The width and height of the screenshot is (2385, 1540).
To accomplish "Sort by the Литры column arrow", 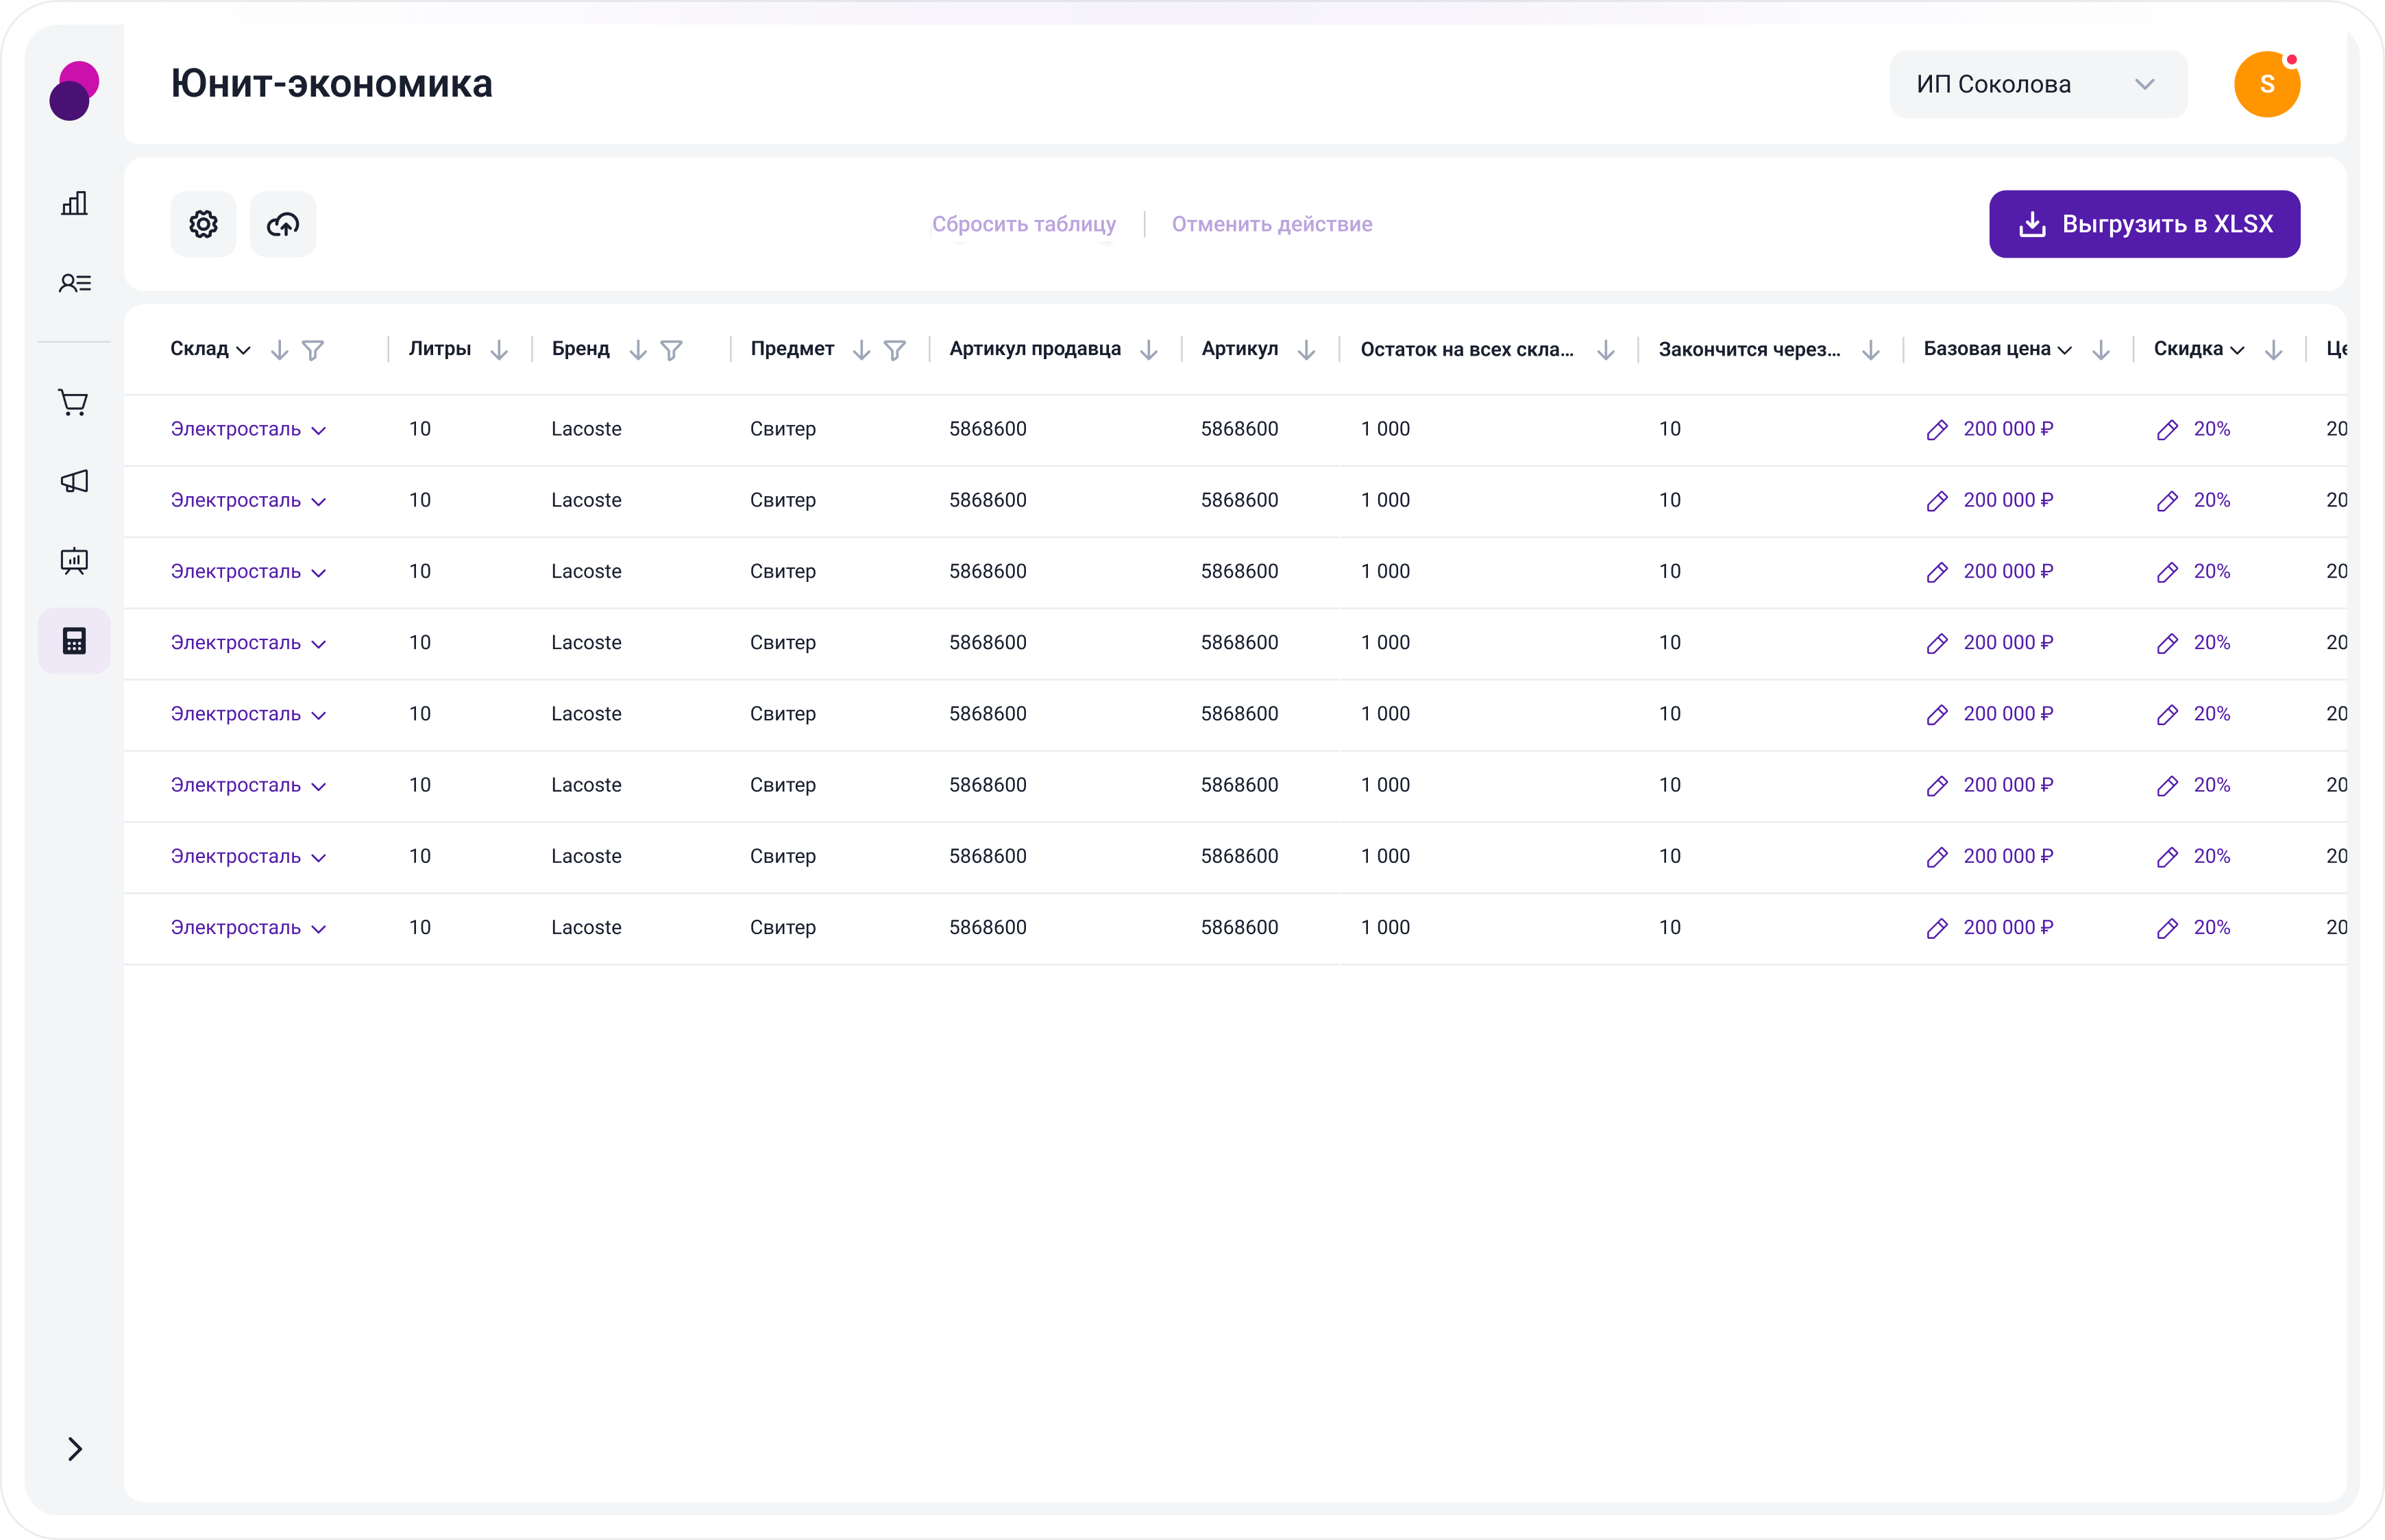I will click(x=499, y=350).
